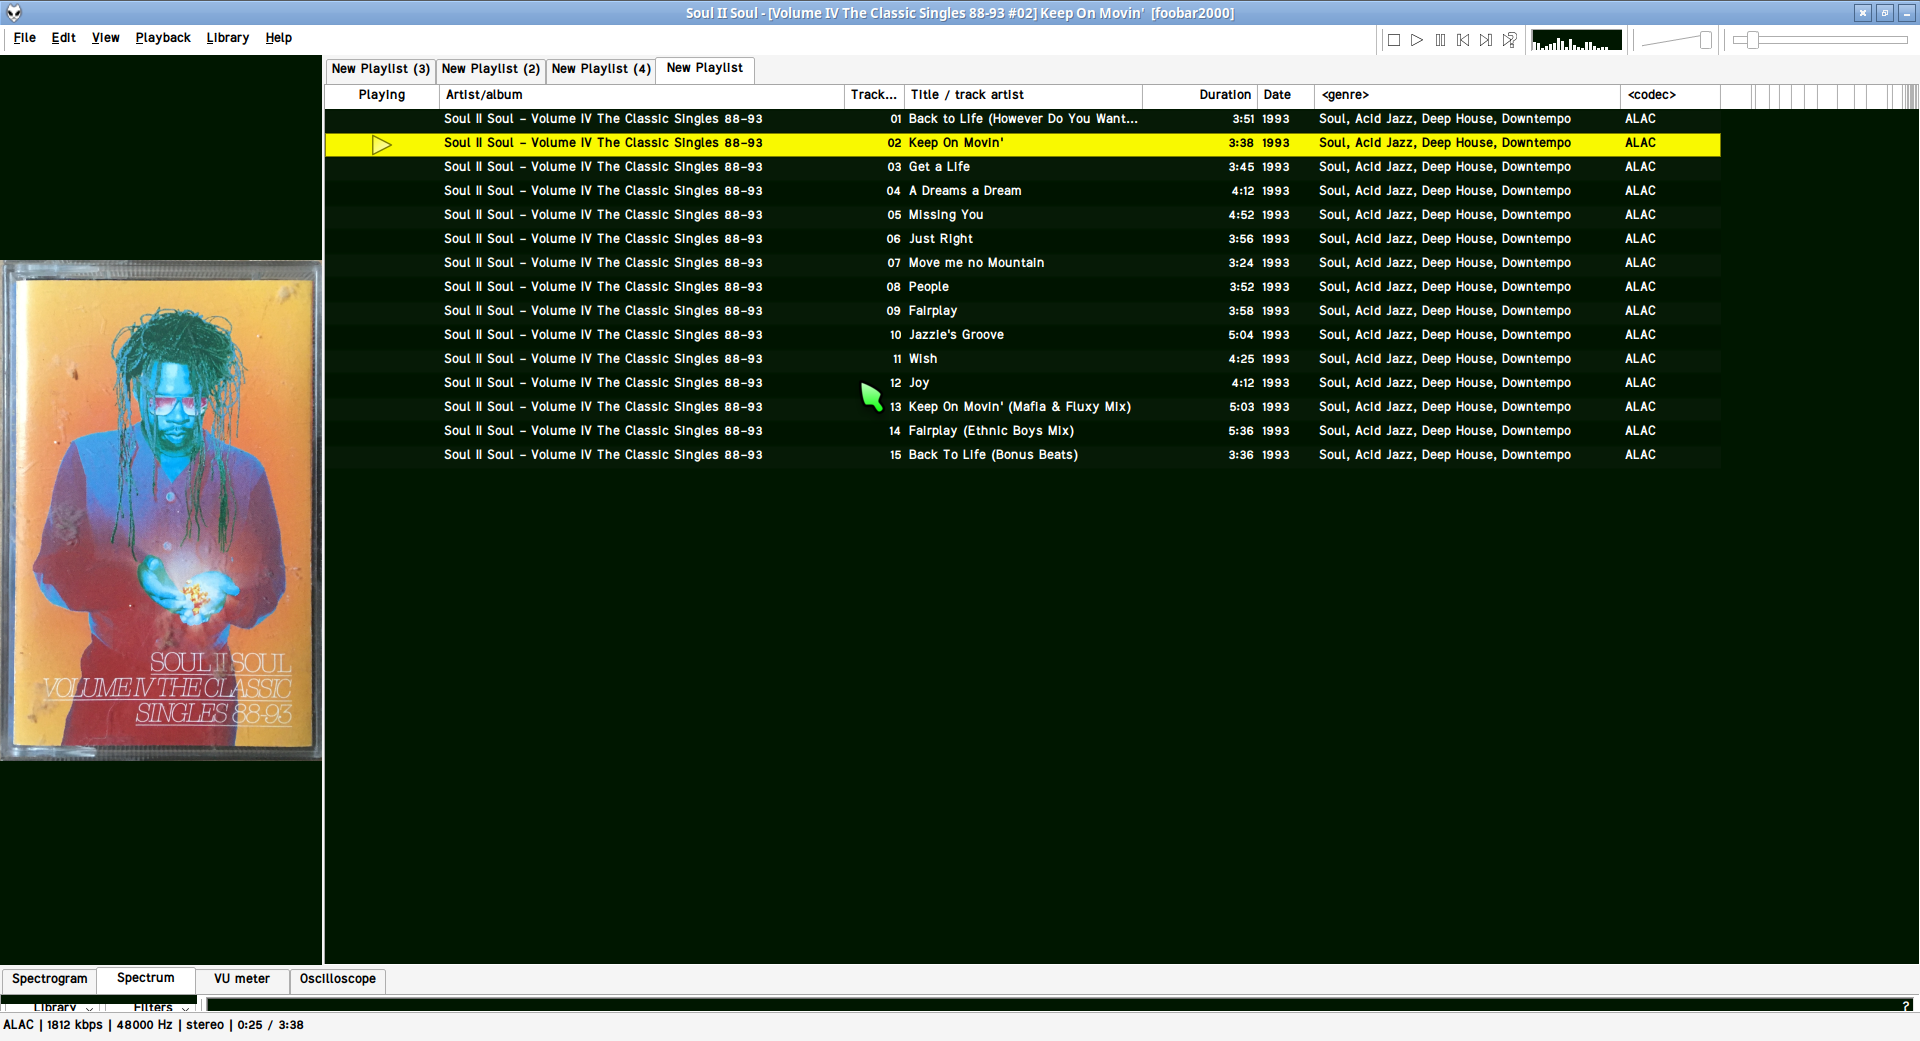Switch to the New Playlist (2) tab
1920x1041 pixels.
tap(491, 69)
